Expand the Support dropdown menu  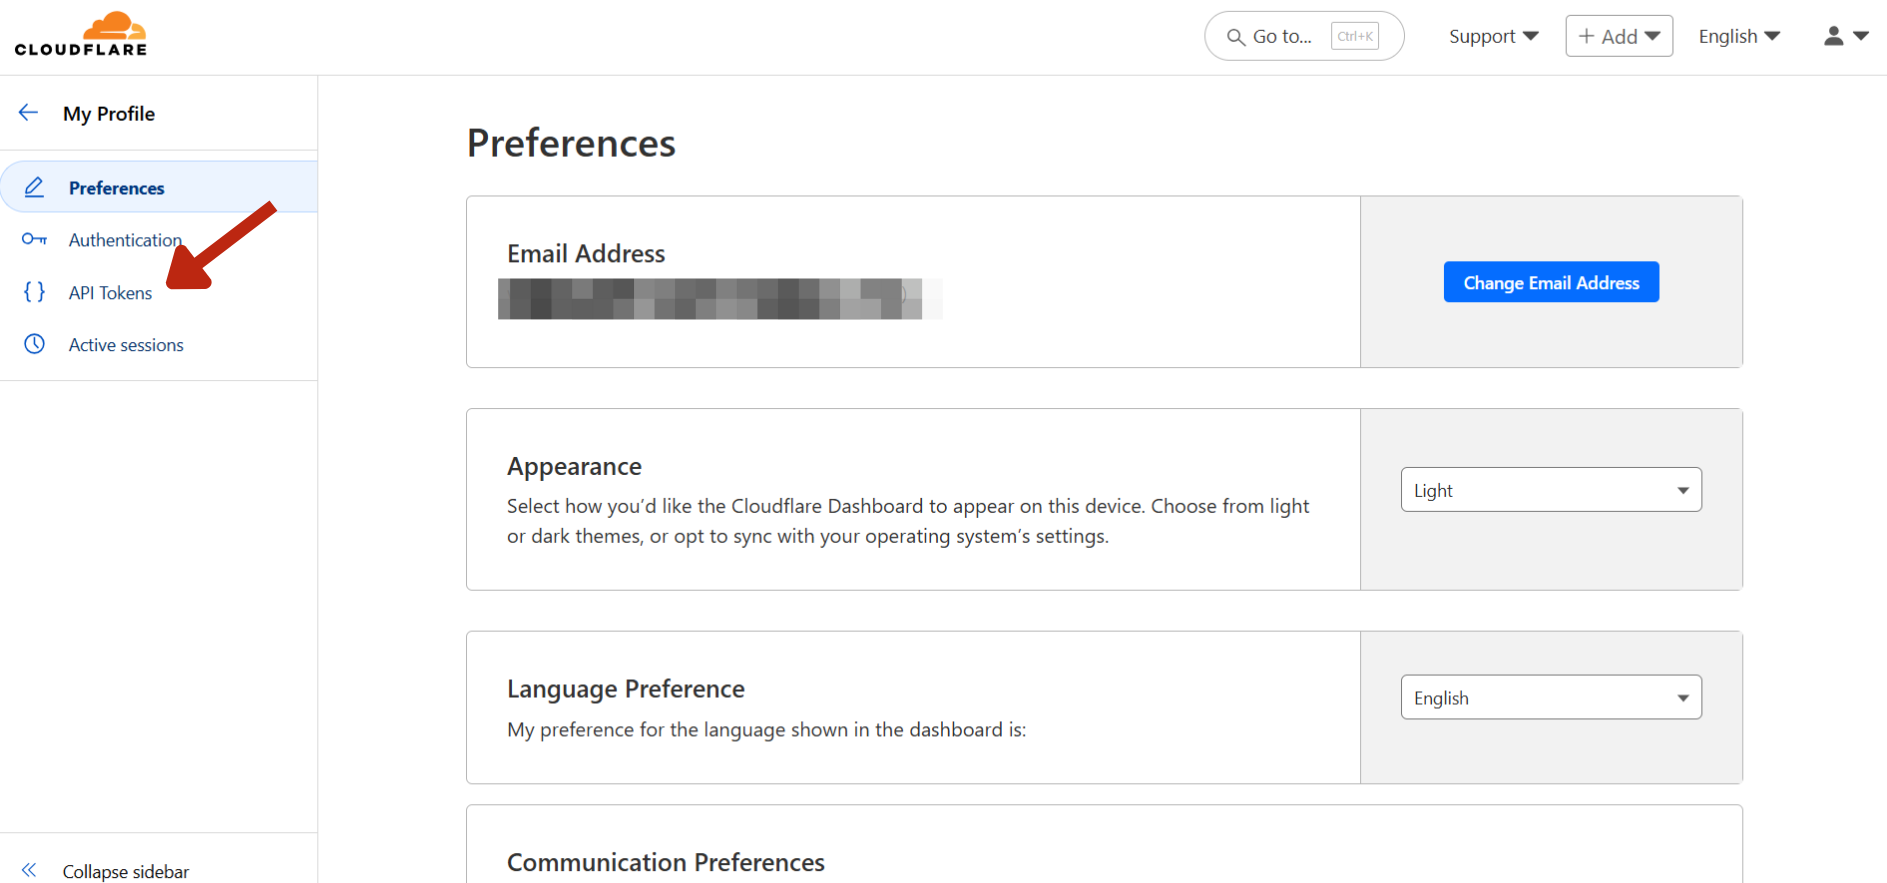(x=1493, y=36)
